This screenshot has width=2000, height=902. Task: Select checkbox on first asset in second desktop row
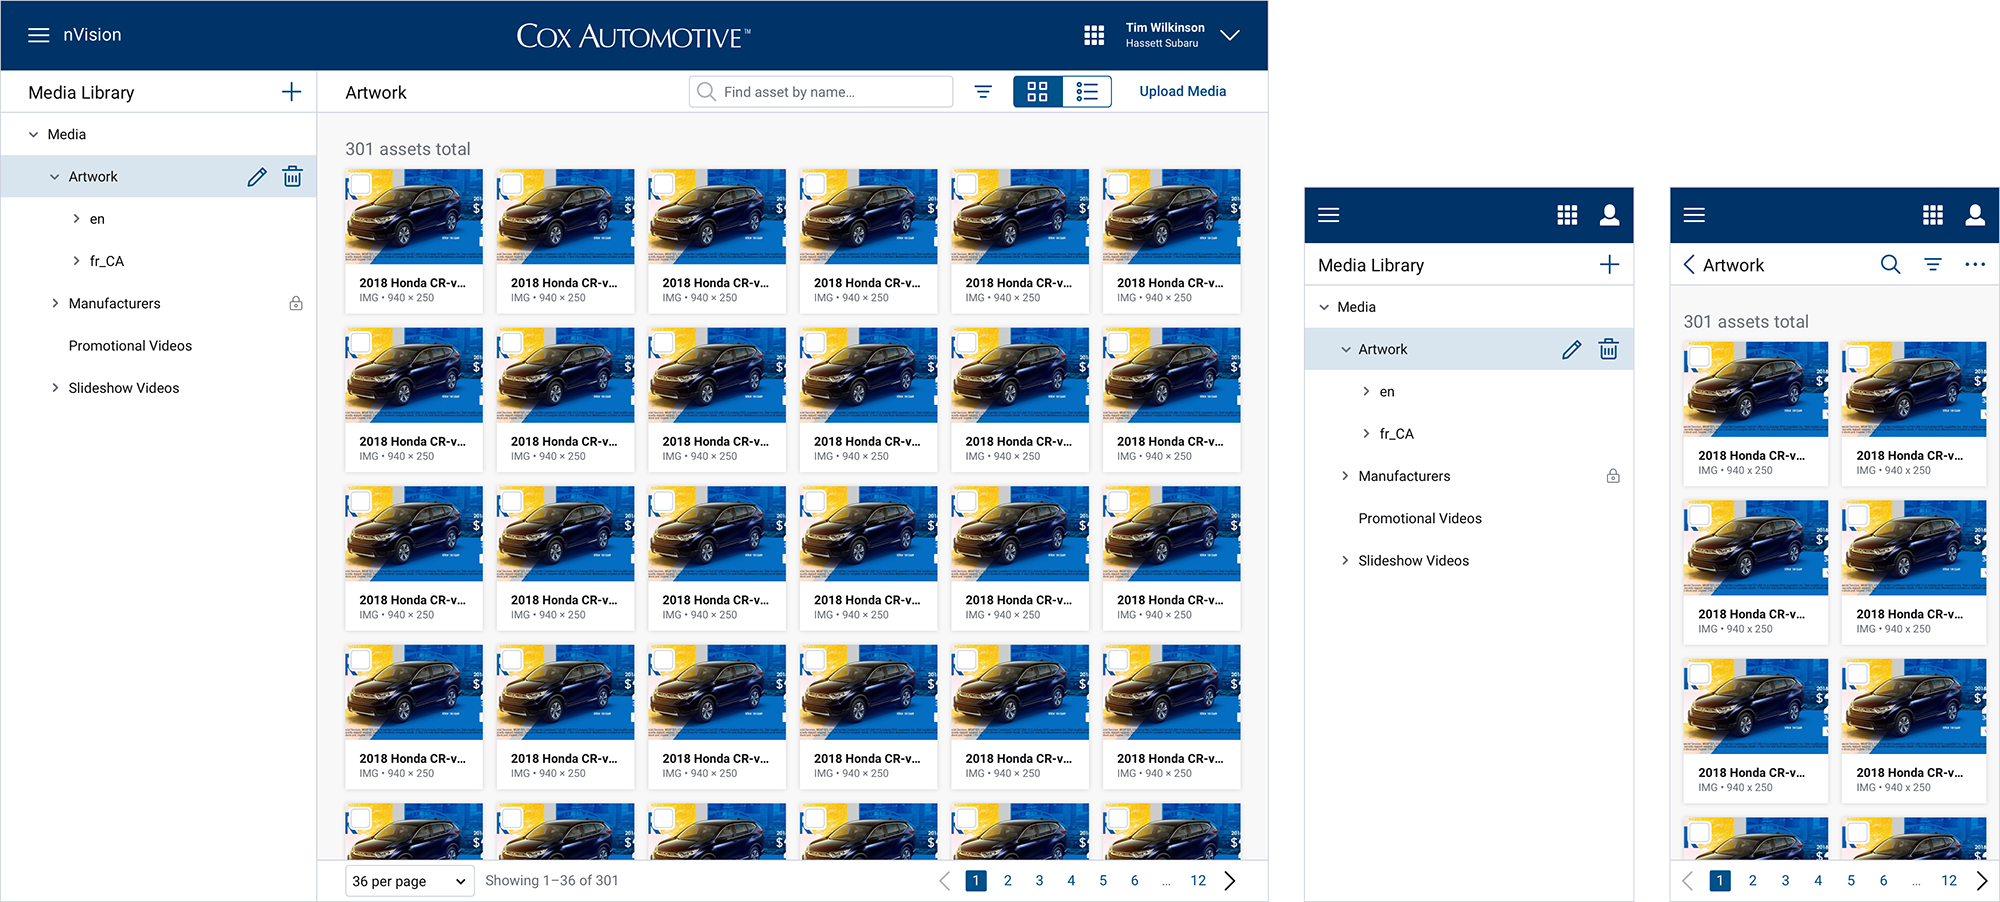[361, 343]
